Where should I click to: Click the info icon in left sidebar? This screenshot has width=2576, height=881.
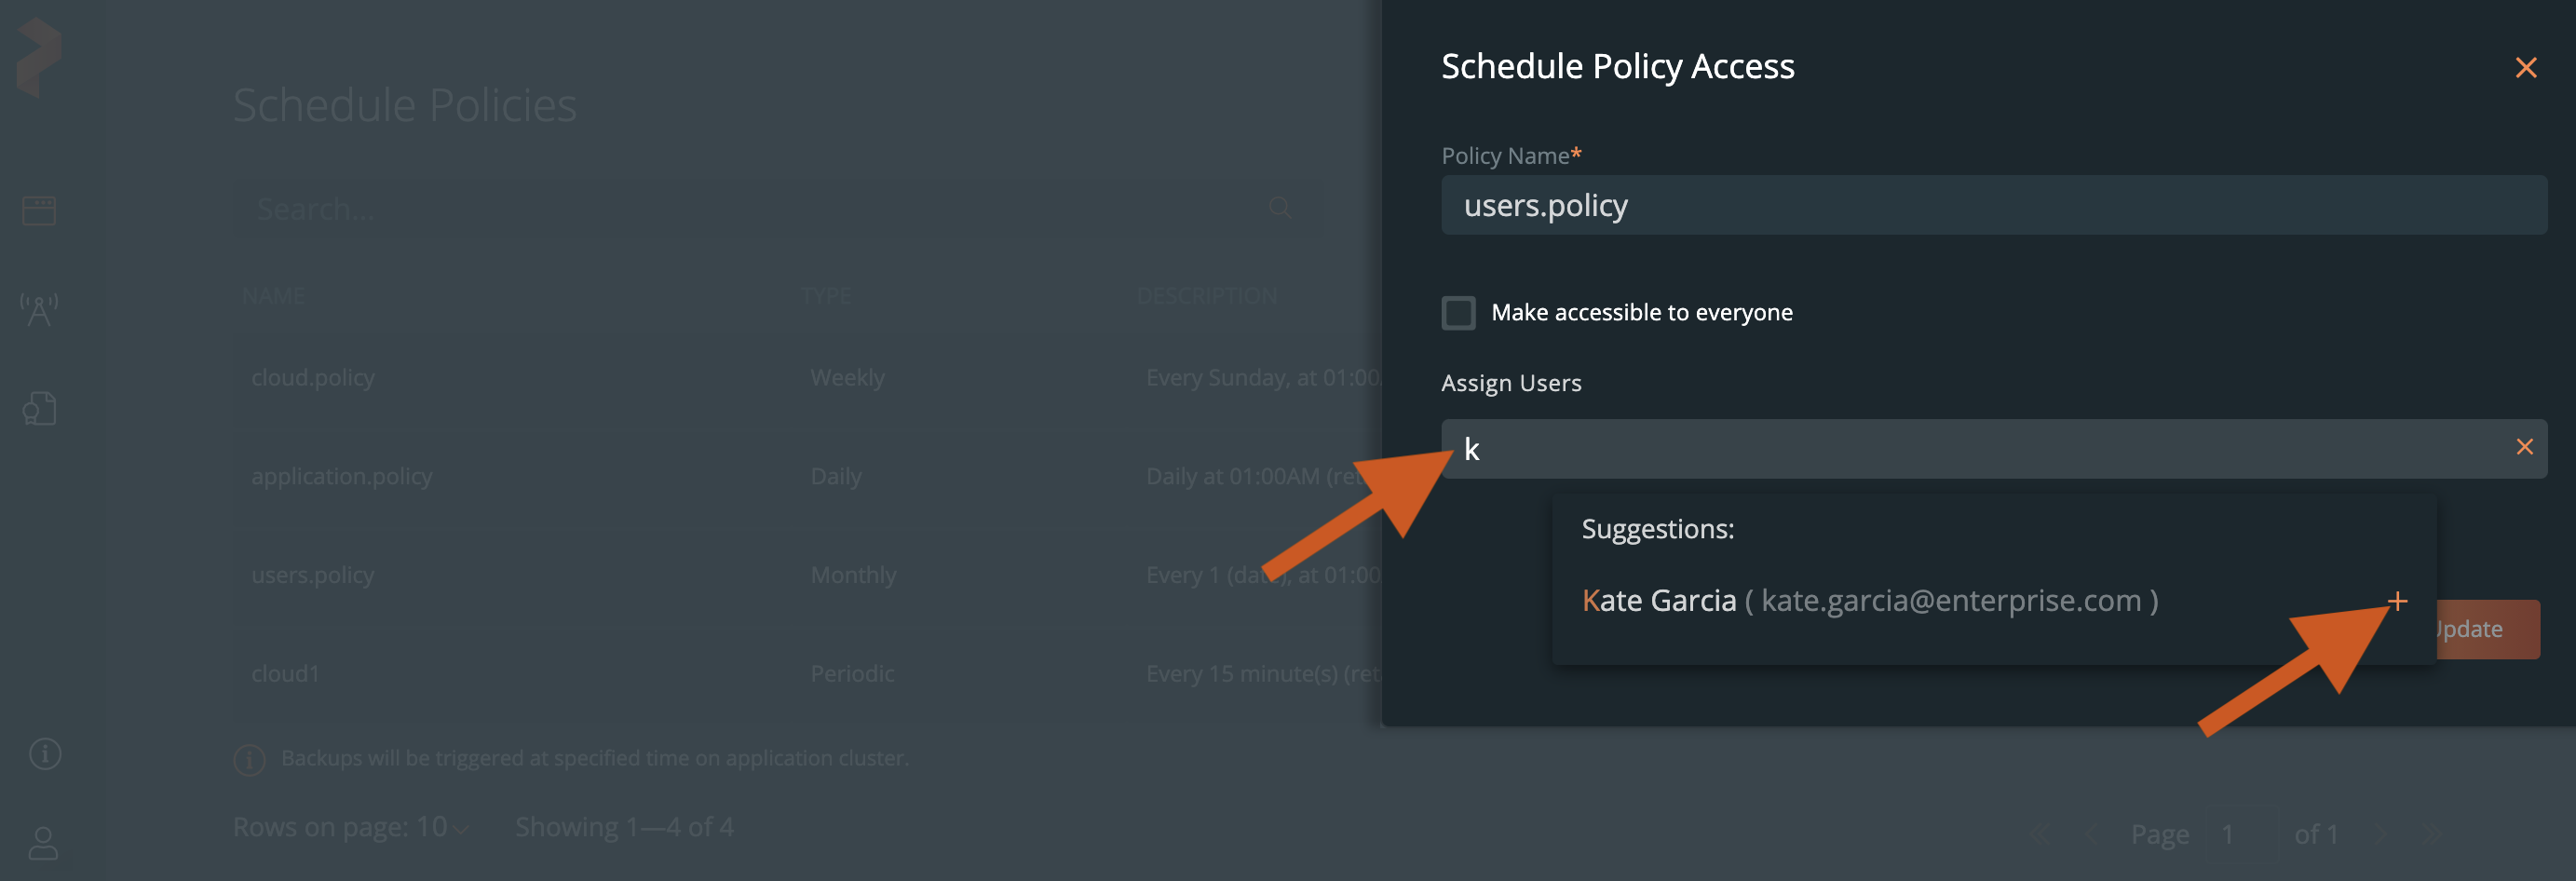45,753
